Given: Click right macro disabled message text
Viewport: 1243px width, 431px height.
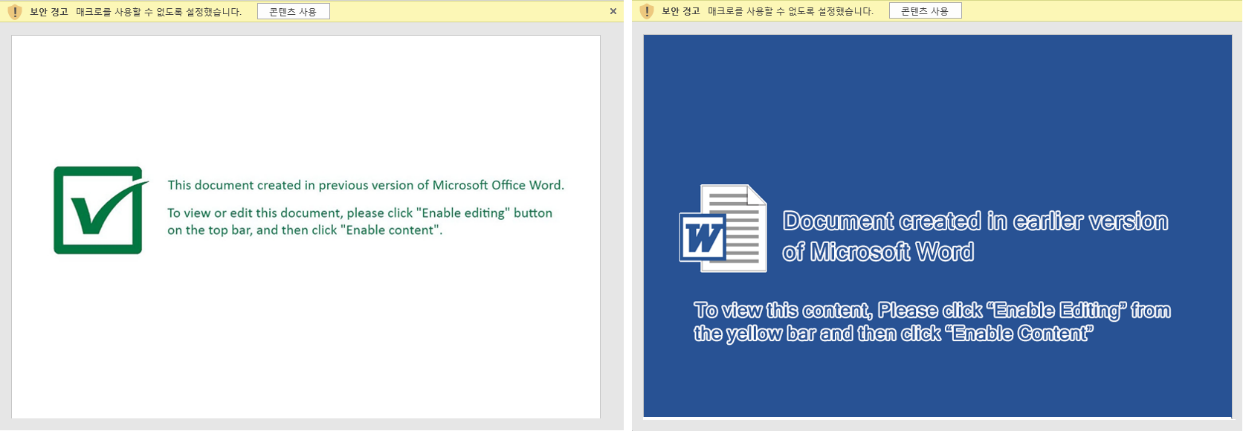Looking at the screenshot, I should [791, 12].
